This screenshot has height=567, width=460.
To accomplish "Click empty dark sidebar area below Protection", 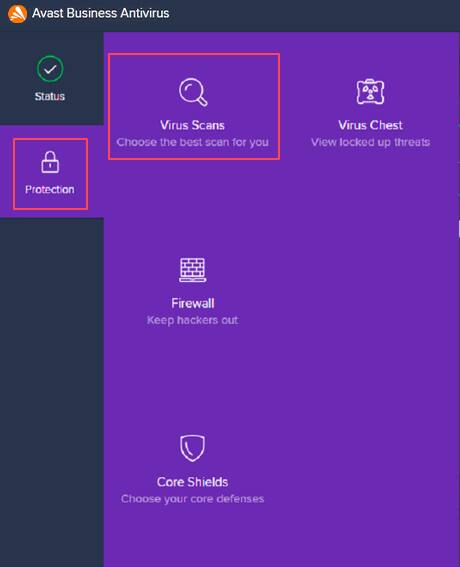I will point(52,392).
